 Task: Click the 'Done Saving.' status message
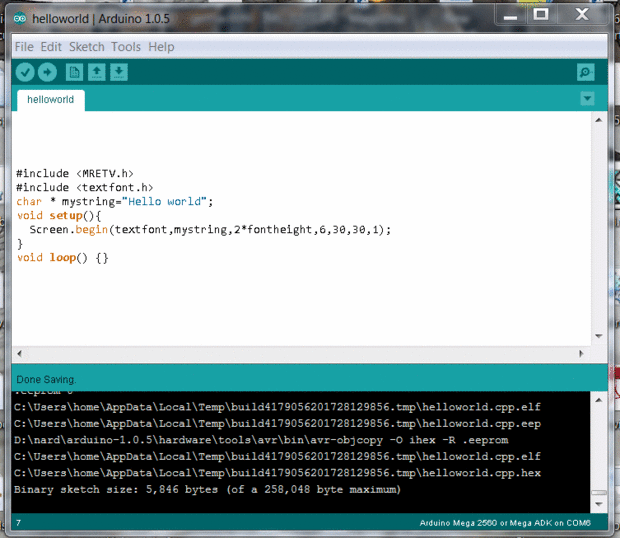tap(46, 380)
